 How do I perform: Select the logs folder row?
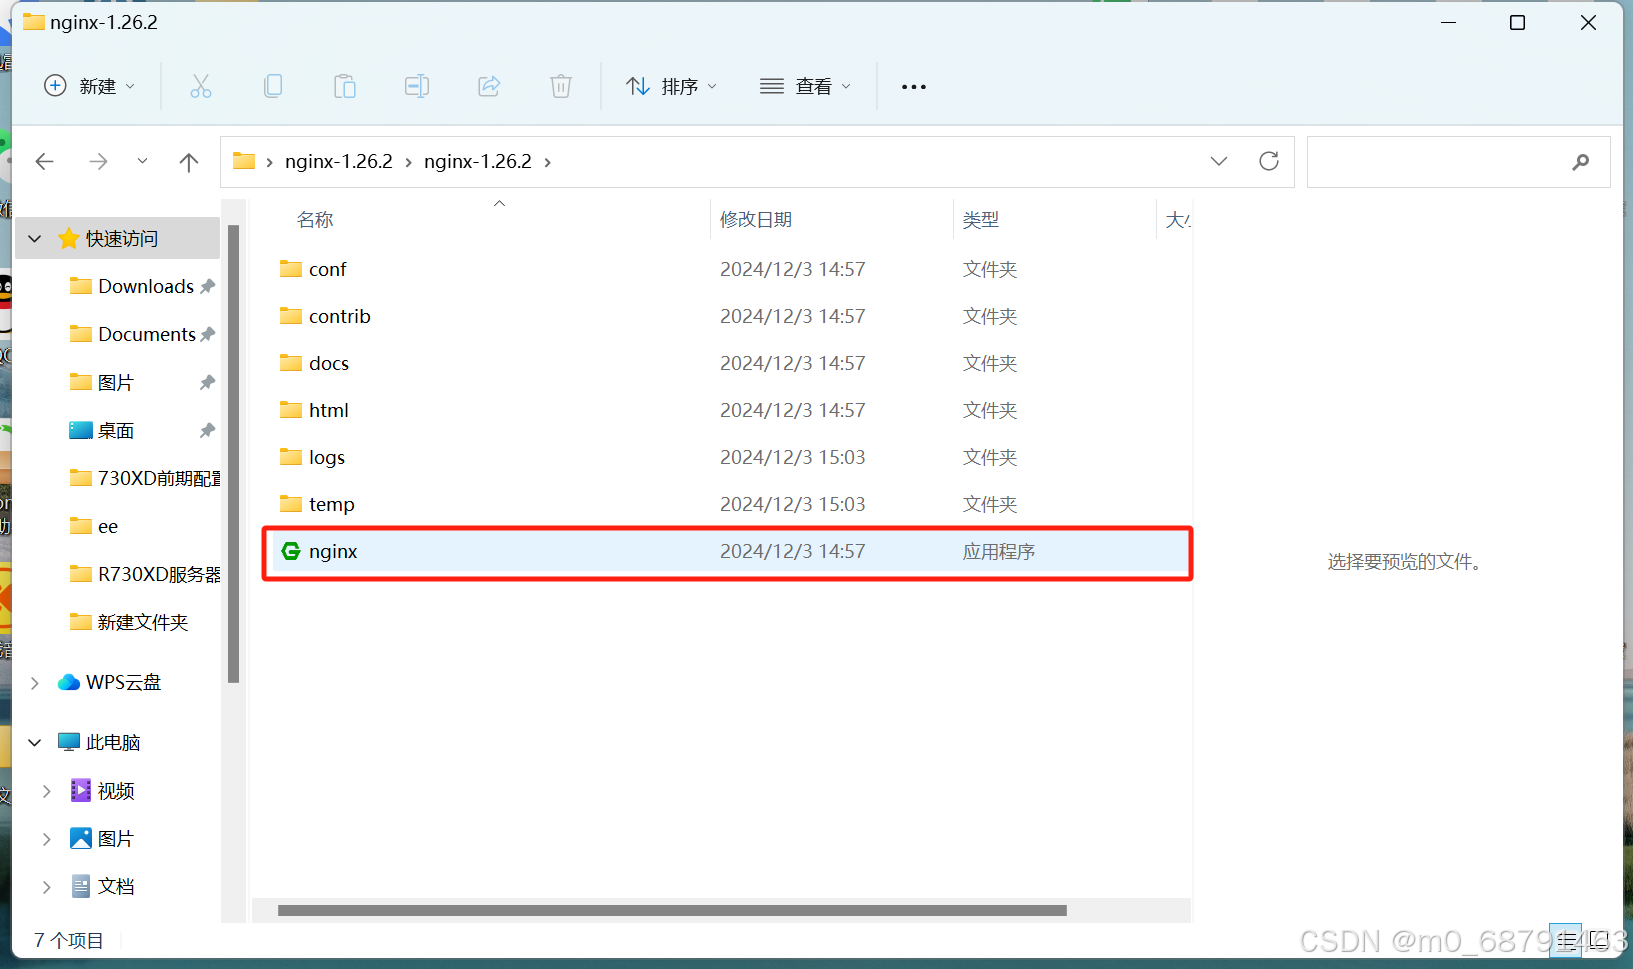click(x=730, y=457)
